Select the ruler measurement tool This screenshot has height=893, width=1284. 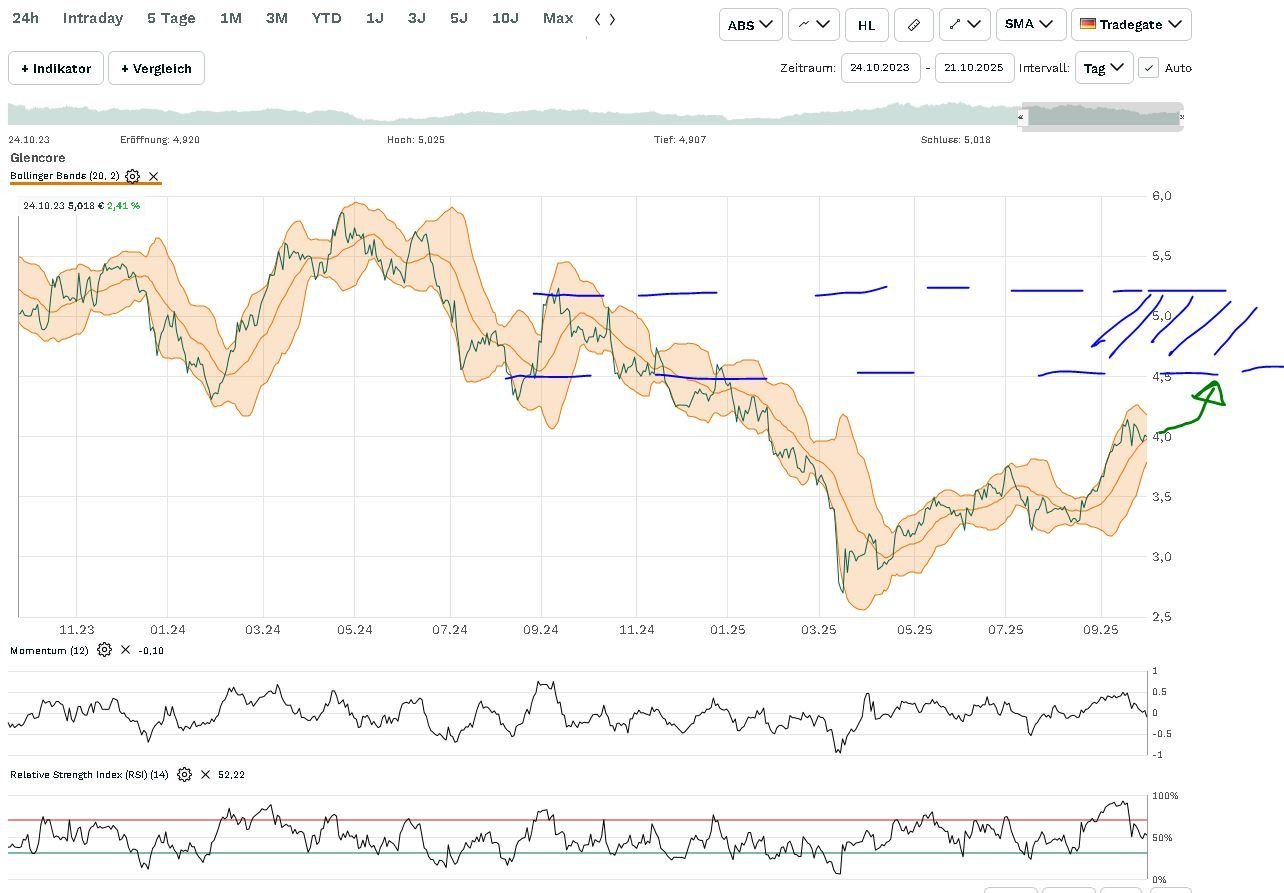pos(913,25)
